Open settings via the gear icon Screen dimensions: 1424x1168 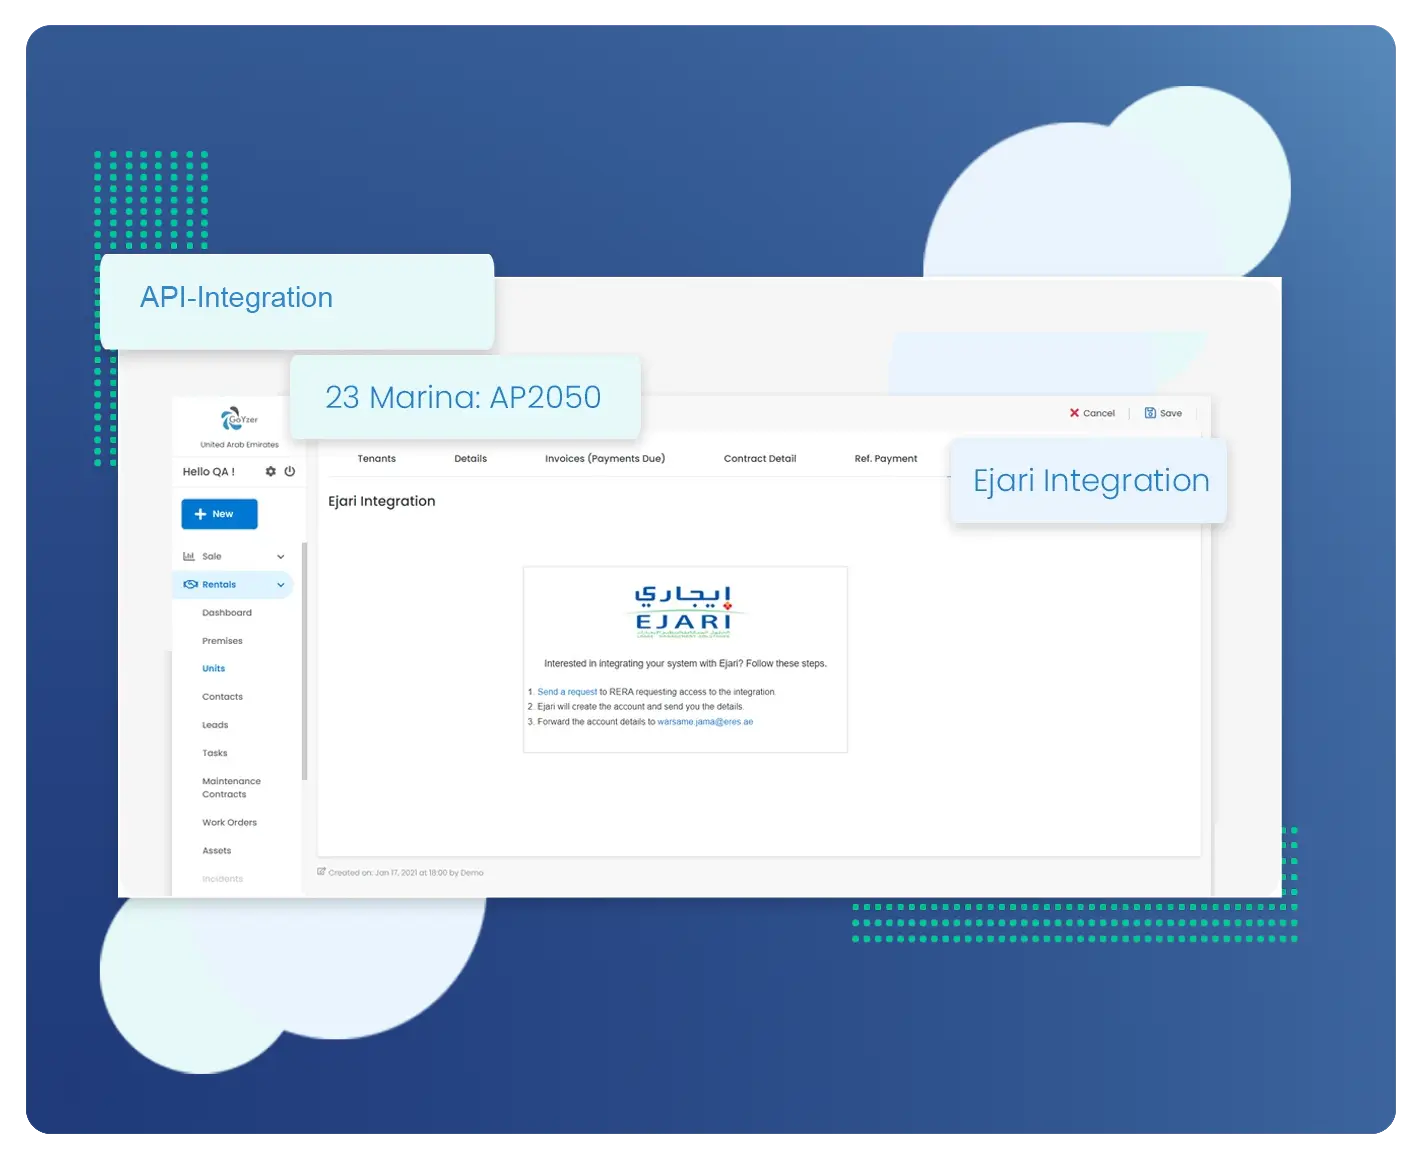(270, 471)
